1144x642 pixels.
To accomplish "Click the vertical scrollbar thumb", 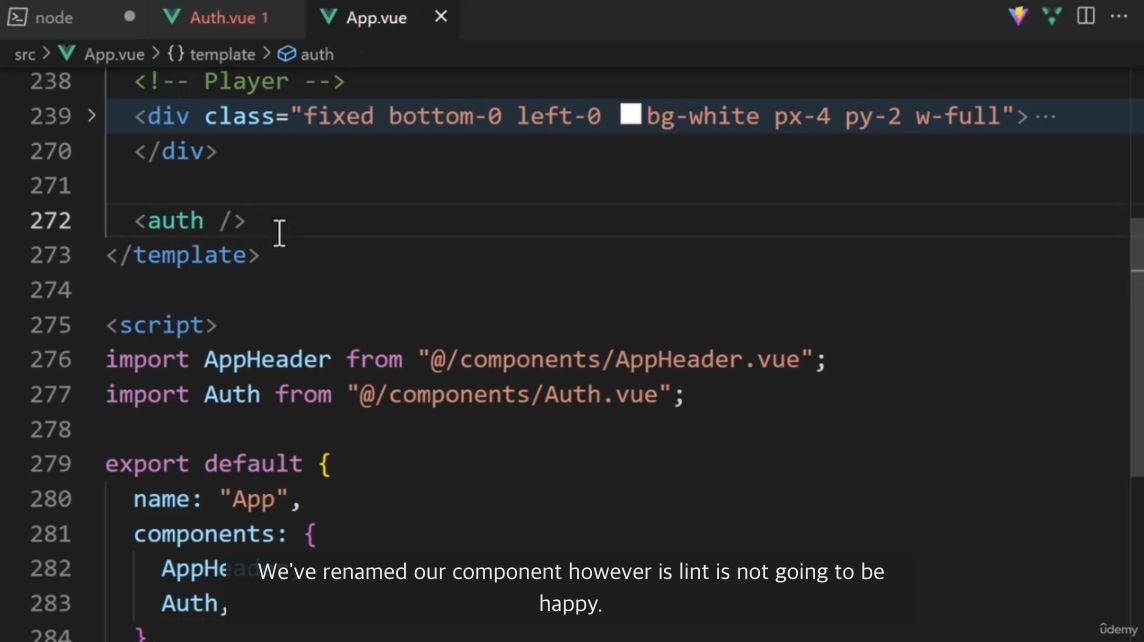I will pos(1137,348).
